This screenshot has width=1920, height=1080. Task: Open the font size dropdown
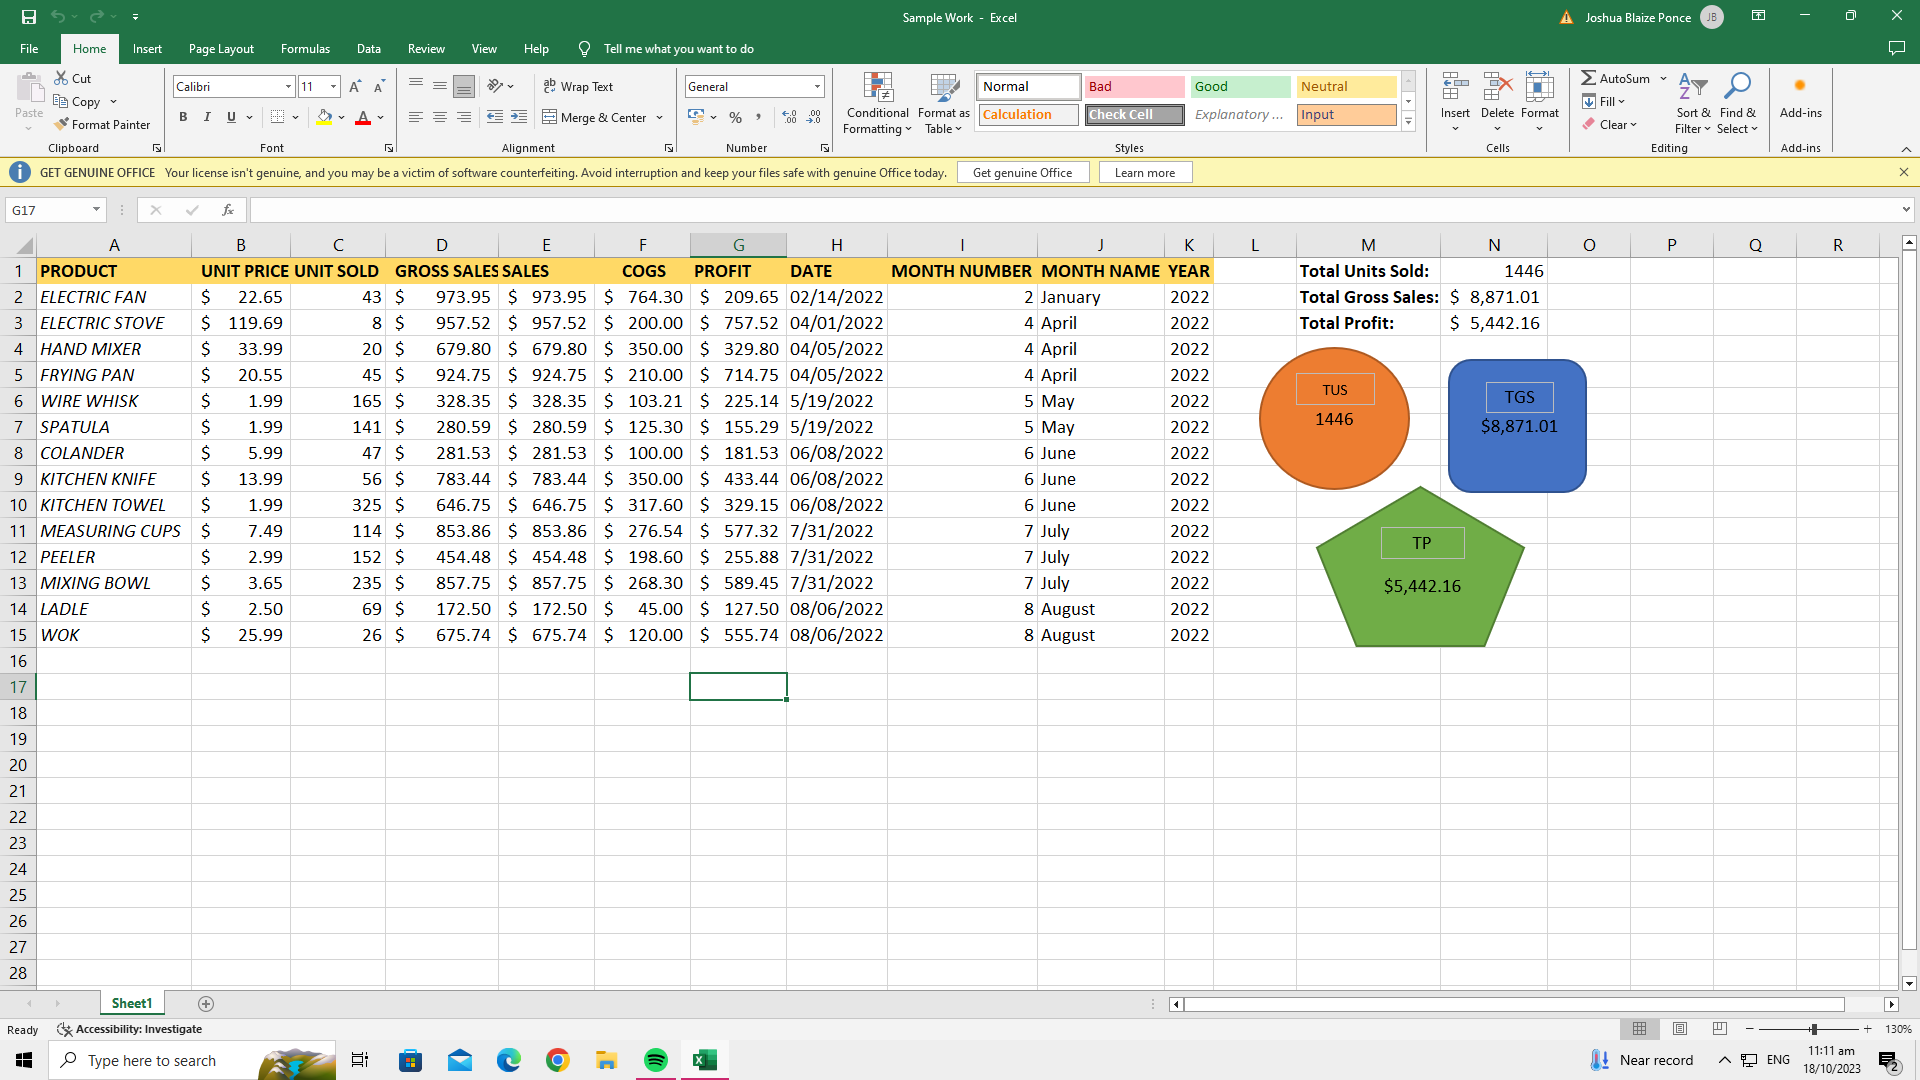(x=333, y=87)
